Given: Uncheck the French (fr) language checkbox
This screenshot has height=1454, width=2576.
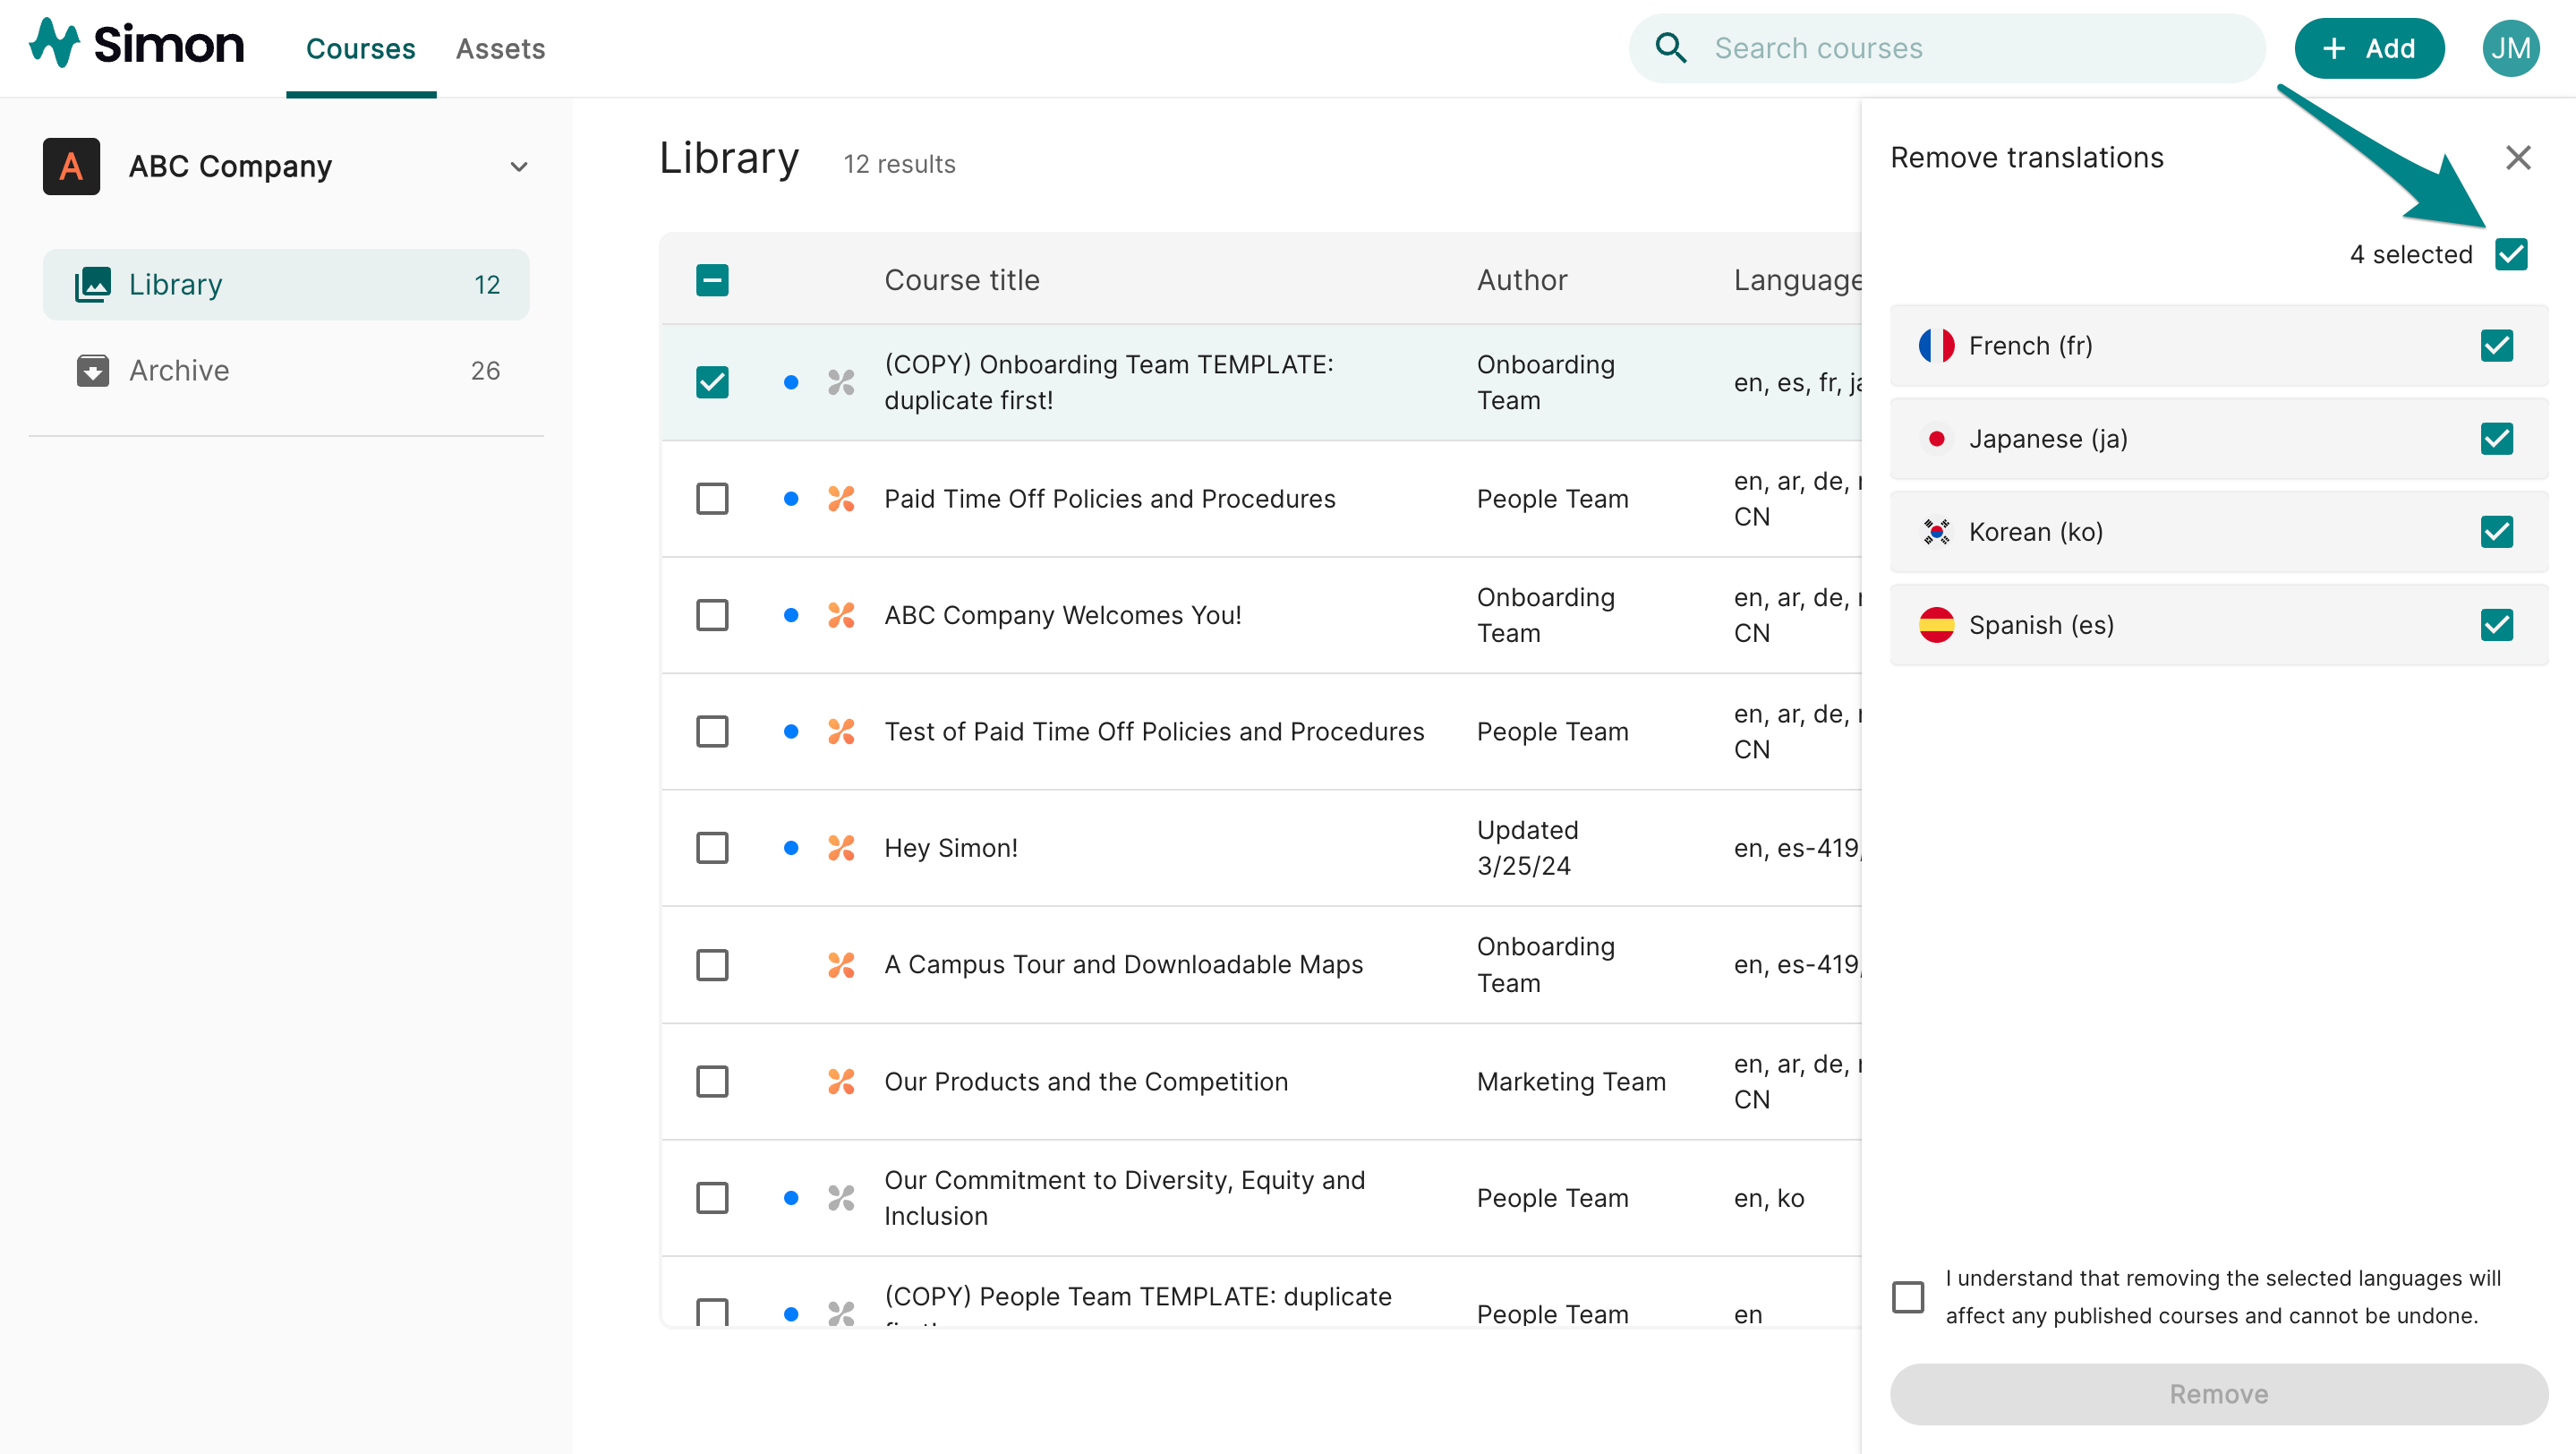Looking at the screenshot, I should tap(2496, 345).
